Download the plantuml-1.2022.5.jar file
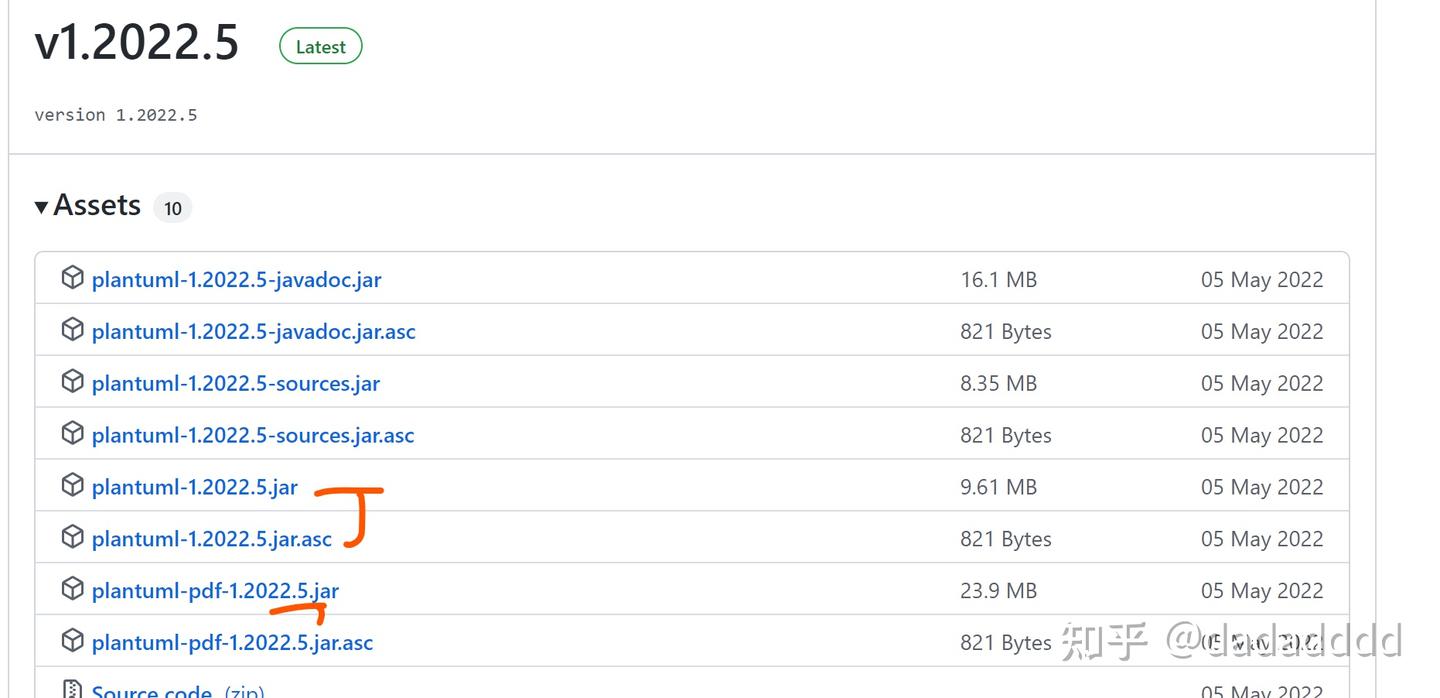 [194, 488]
